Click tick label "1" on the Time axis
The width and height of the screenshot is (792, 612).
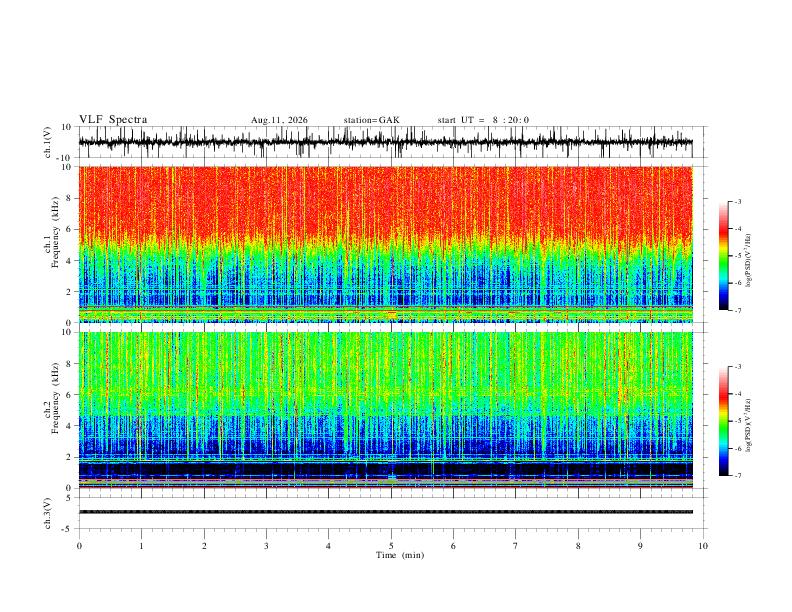[141, 546]
